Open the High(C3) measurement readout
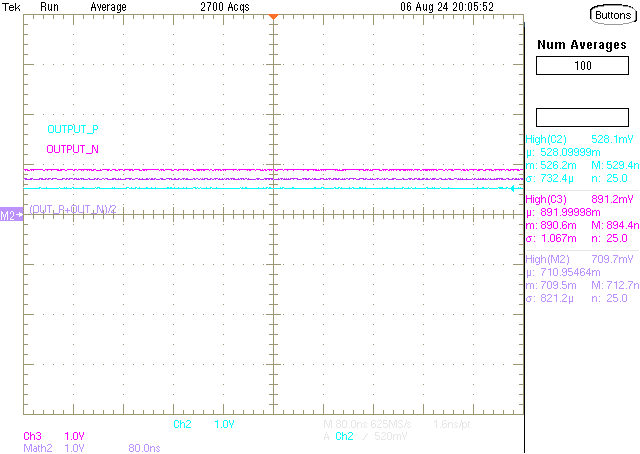This screenshot has height=454, width=640. 580,199
